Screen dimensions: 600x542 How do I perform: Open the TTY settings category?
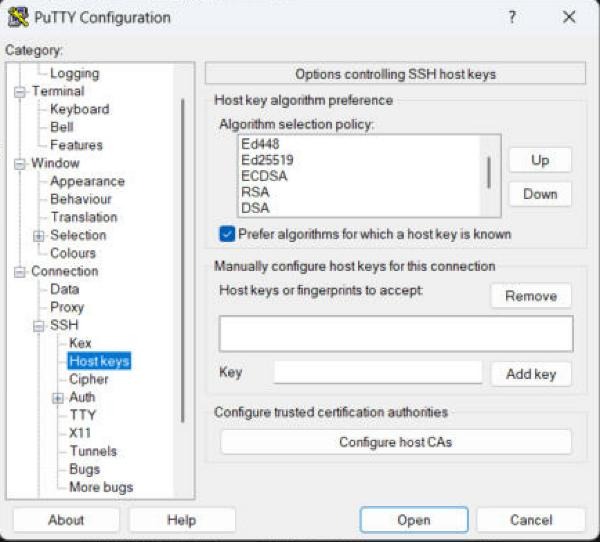82,415
